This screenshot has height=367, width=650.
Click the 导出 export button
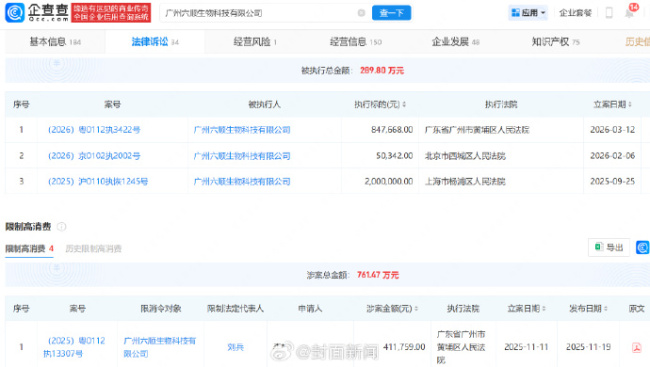(x=609, y=247)
